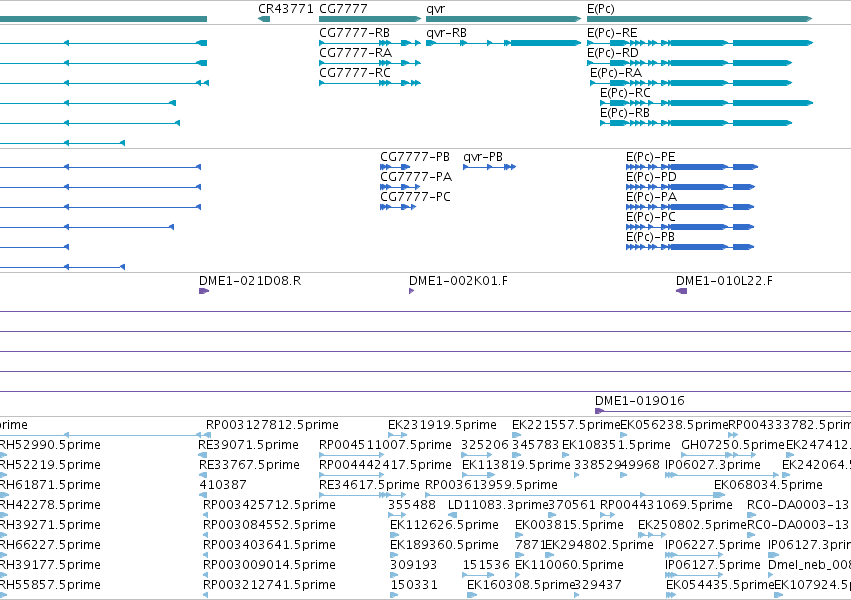Click EST RE33767.5prime
This screenshot has width=851, height=600.
(x=249, y=465)
